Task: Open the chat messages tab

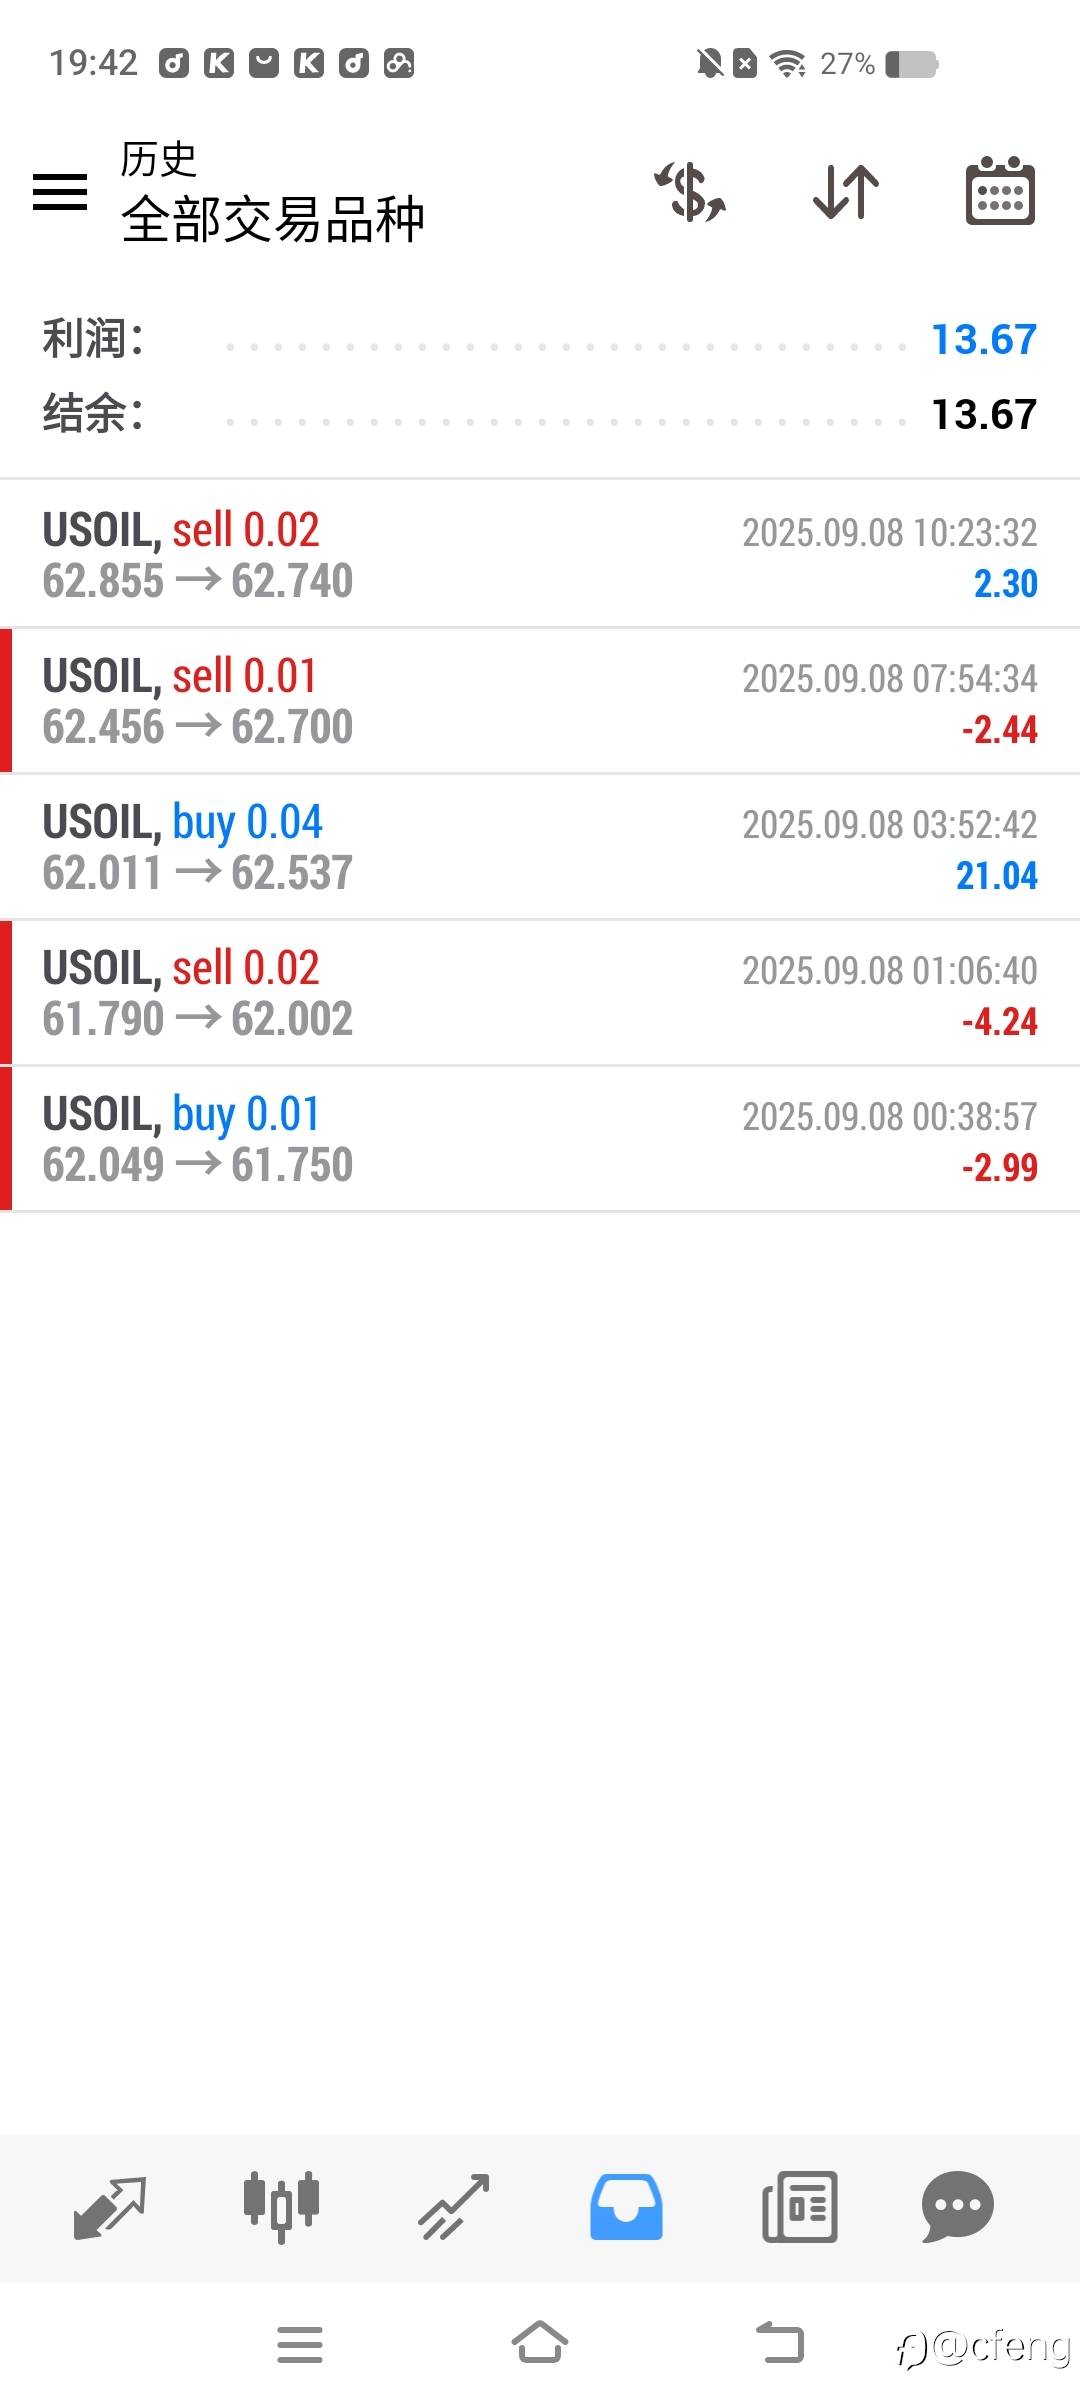Action: [x=957, y=2206]
